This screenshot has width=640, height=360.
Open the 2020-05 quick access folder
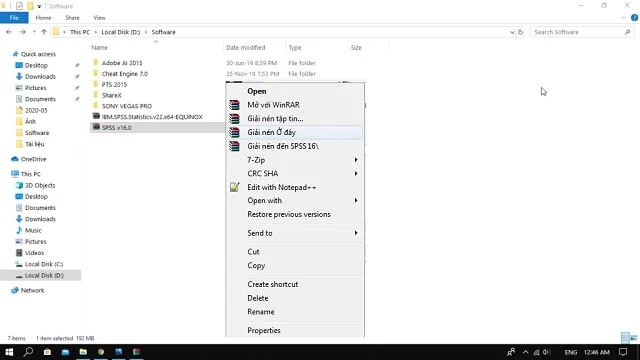coord(36,110)
